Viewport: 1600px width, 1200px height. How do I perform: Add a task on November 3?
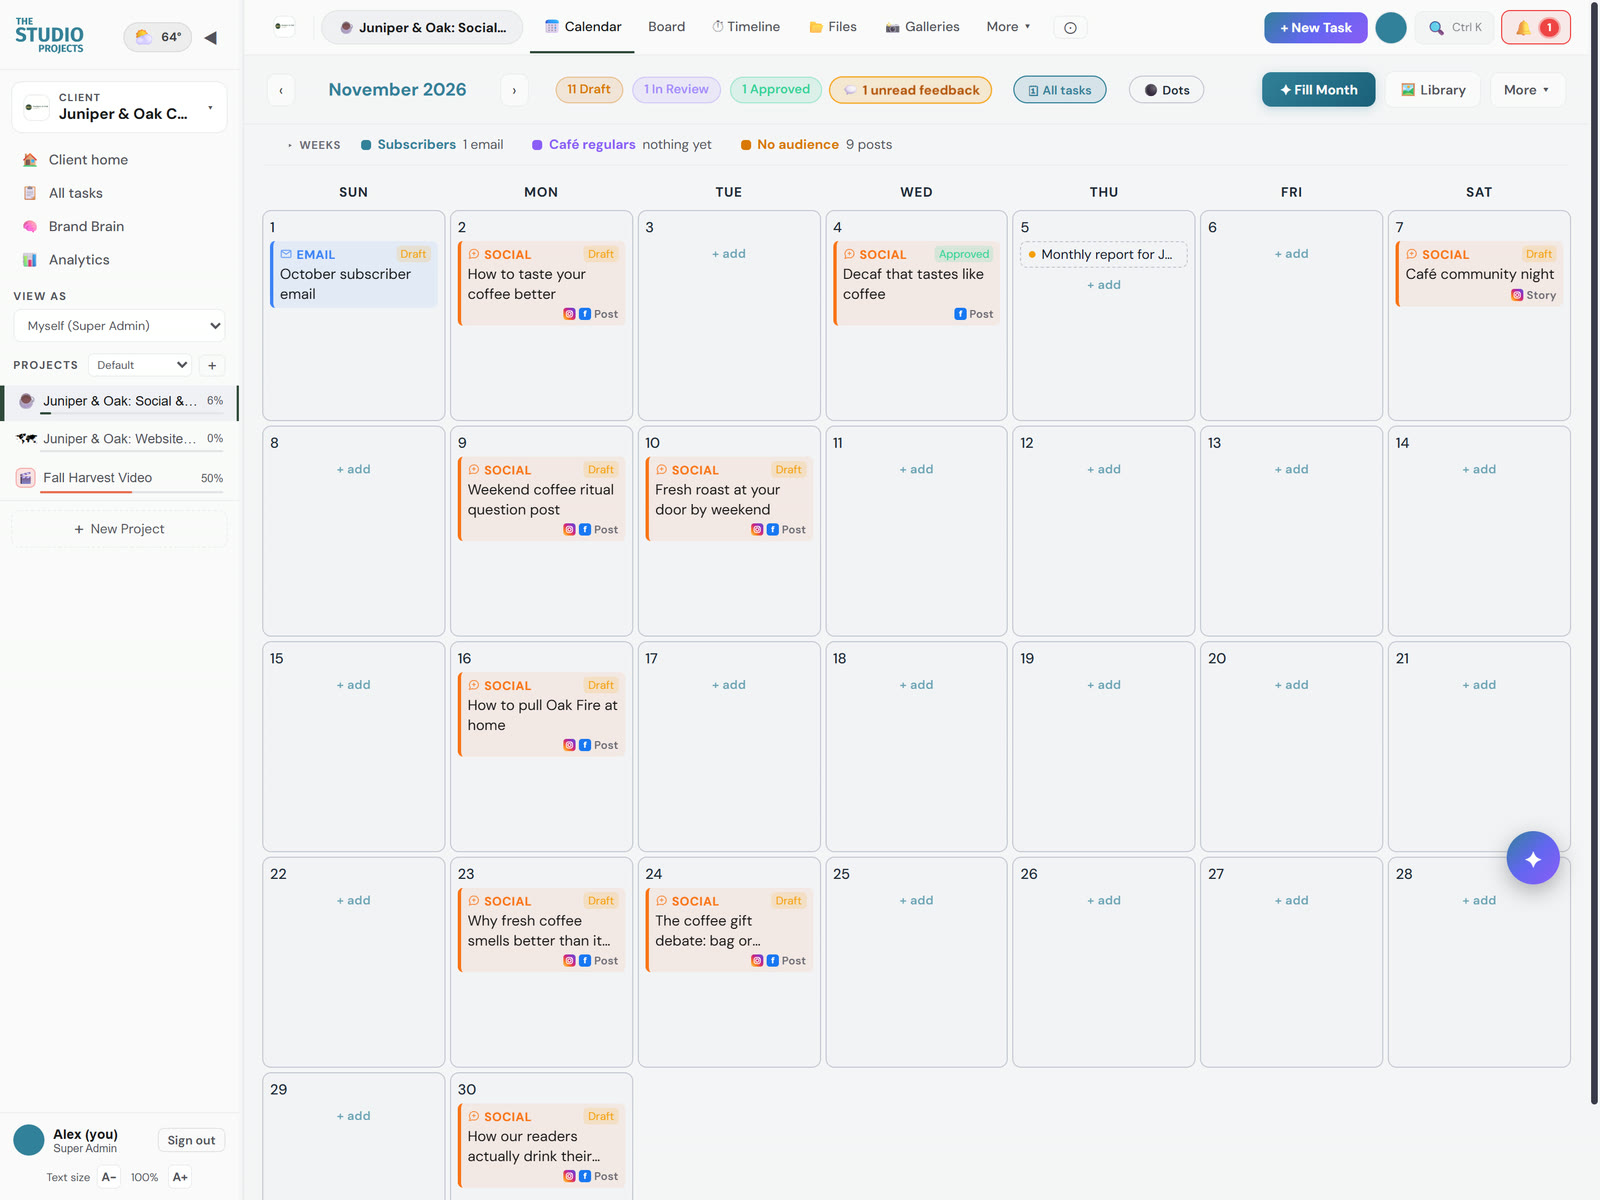point(729,254)
